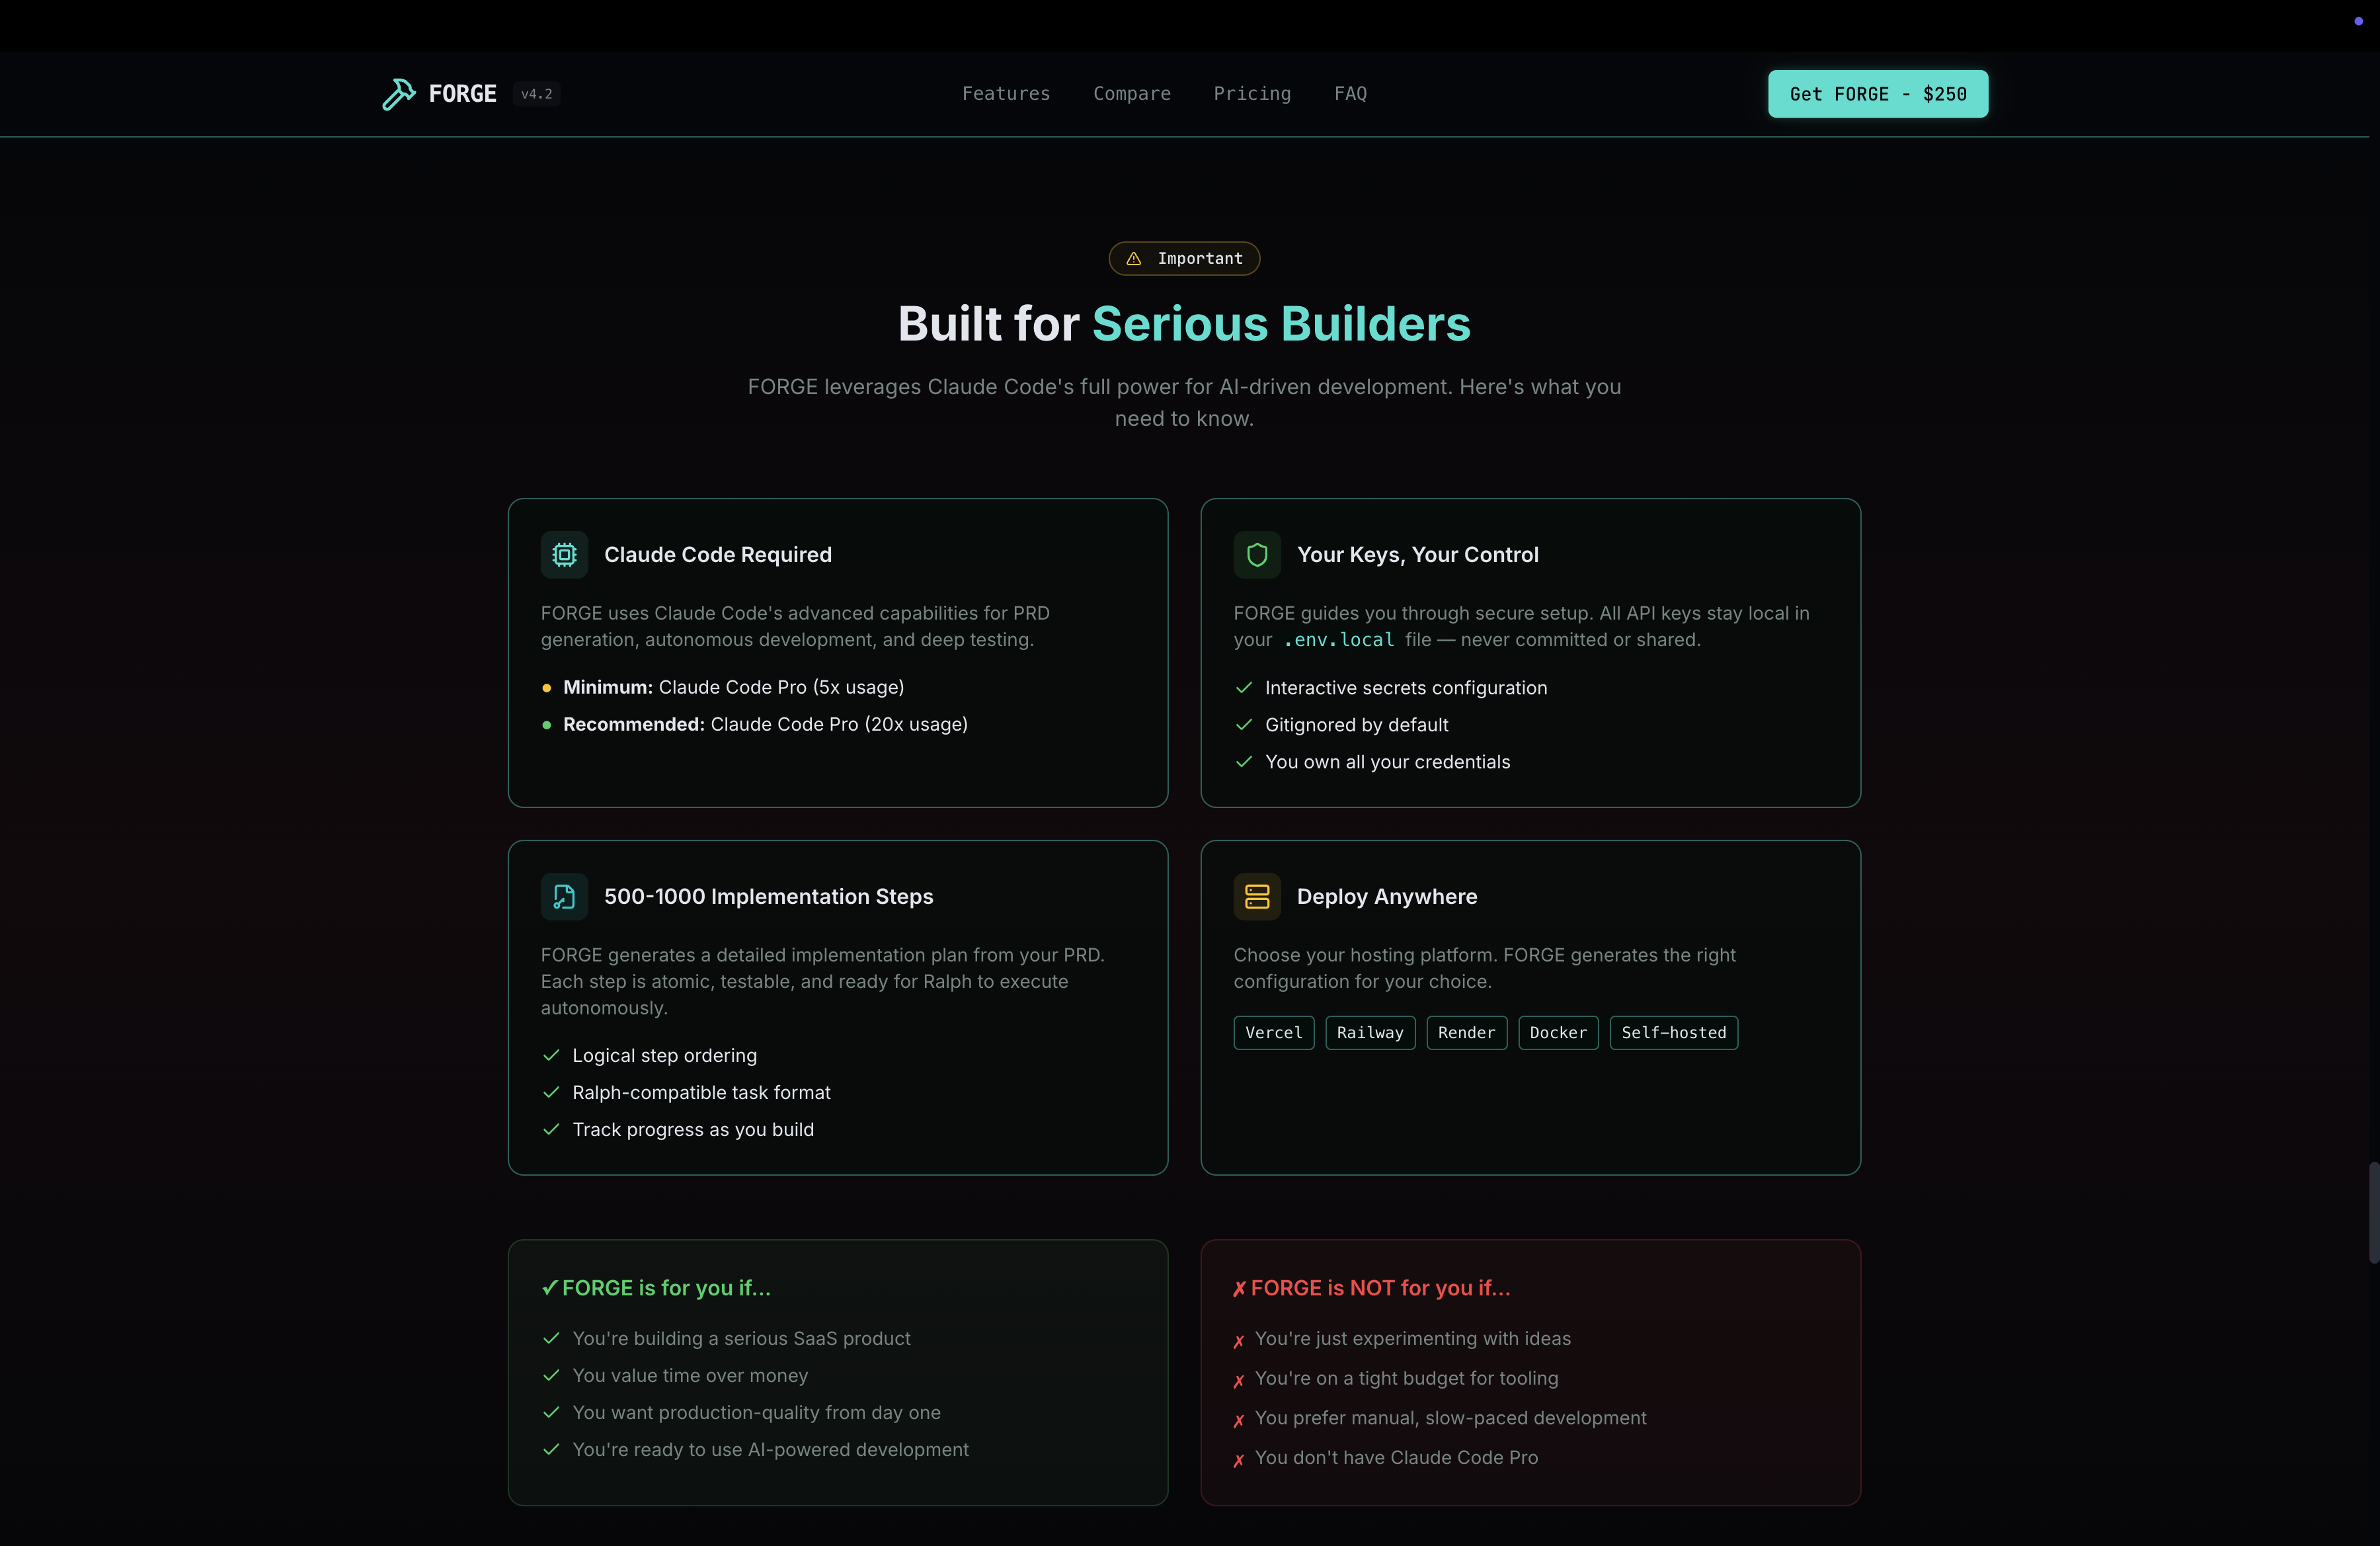This screenshot has height=1546, width=2380.
Task: Open the Pricing nav item
Action: click(1251, 94)
